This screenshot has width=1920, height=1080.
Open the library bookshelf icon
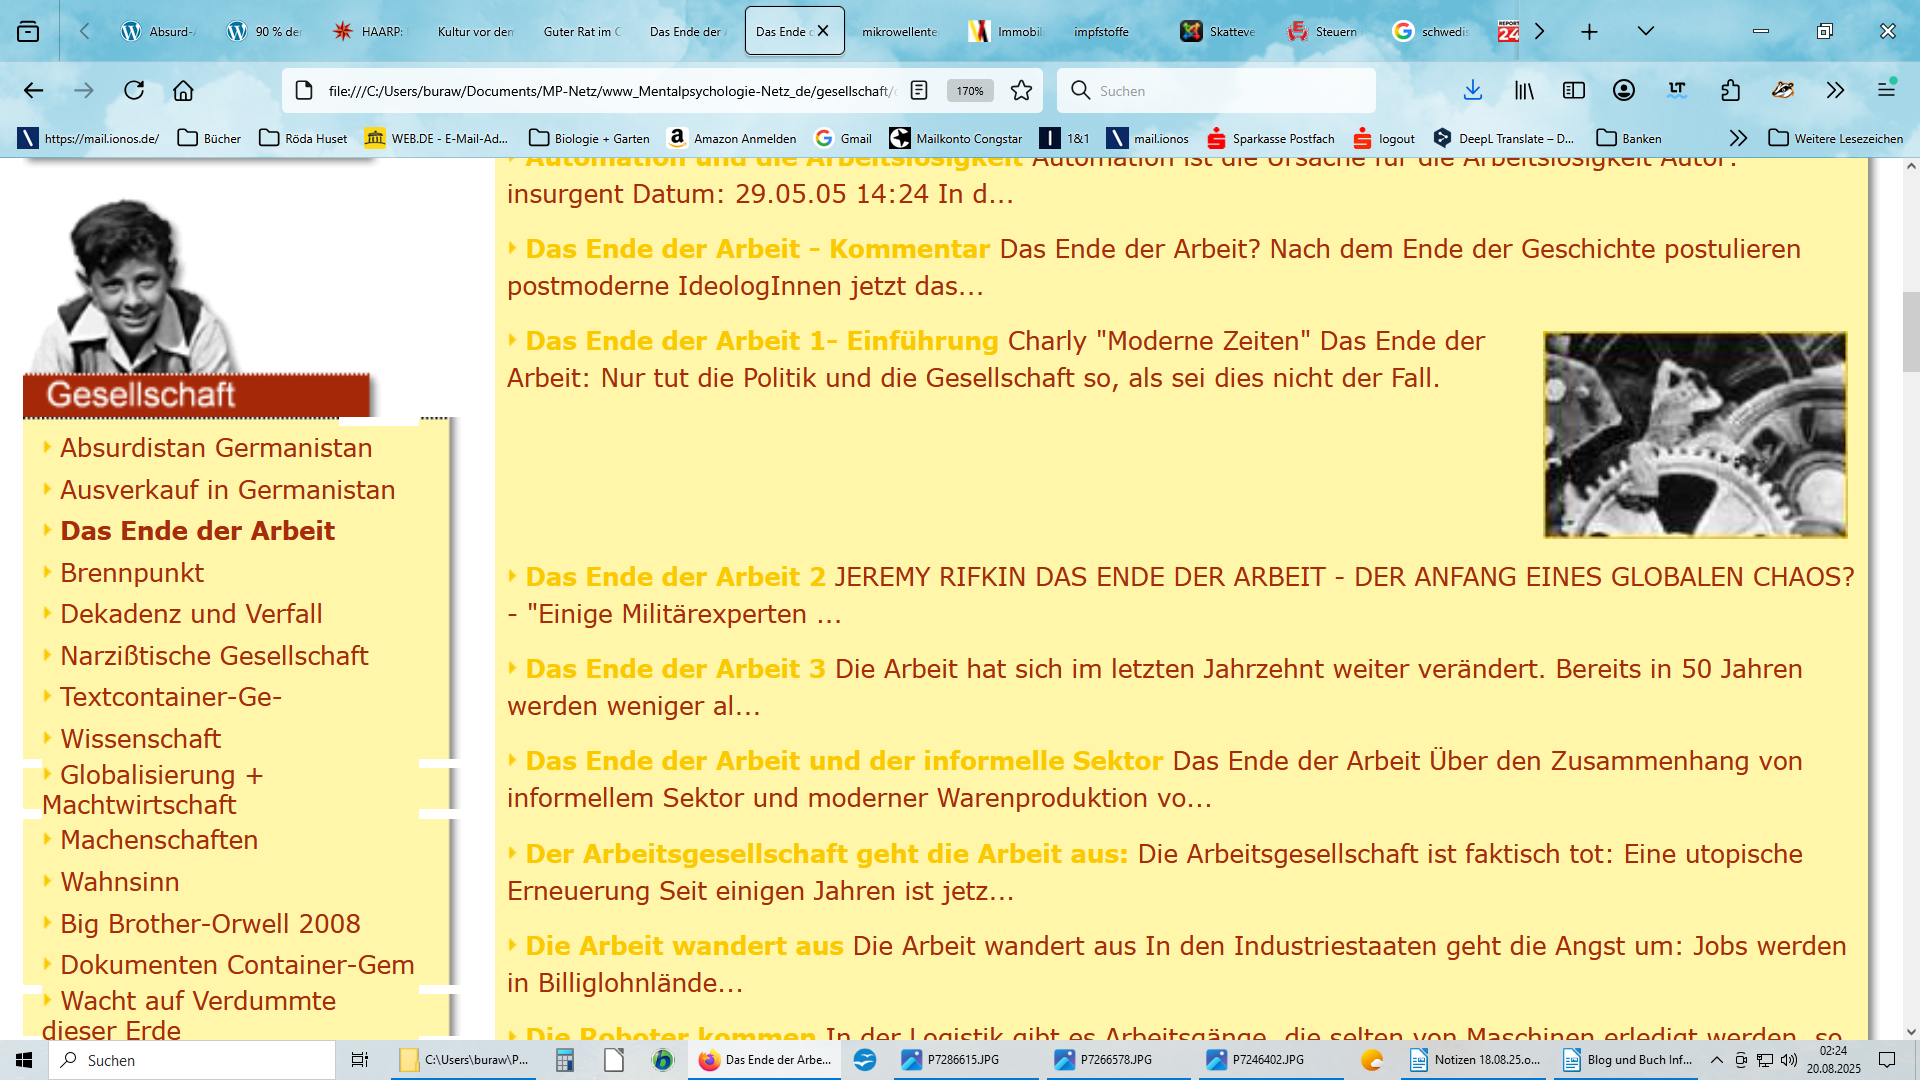[1524, 91]
